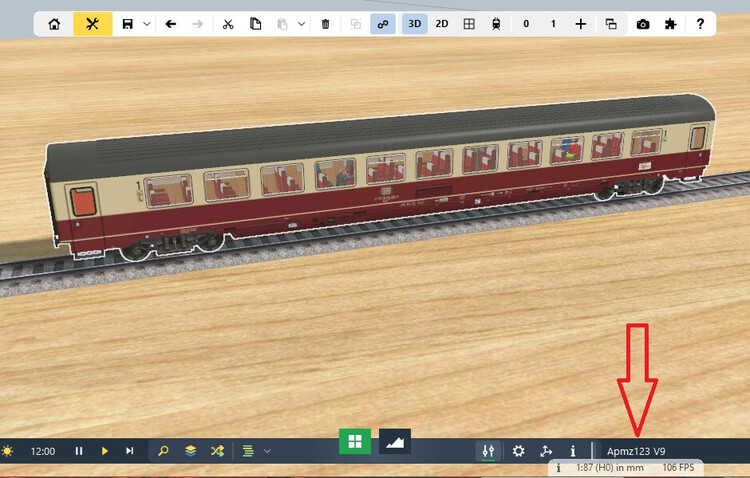Open the layers stack icon
The height and width of the screenshot is (478, 750).
(x=190, y=451)
